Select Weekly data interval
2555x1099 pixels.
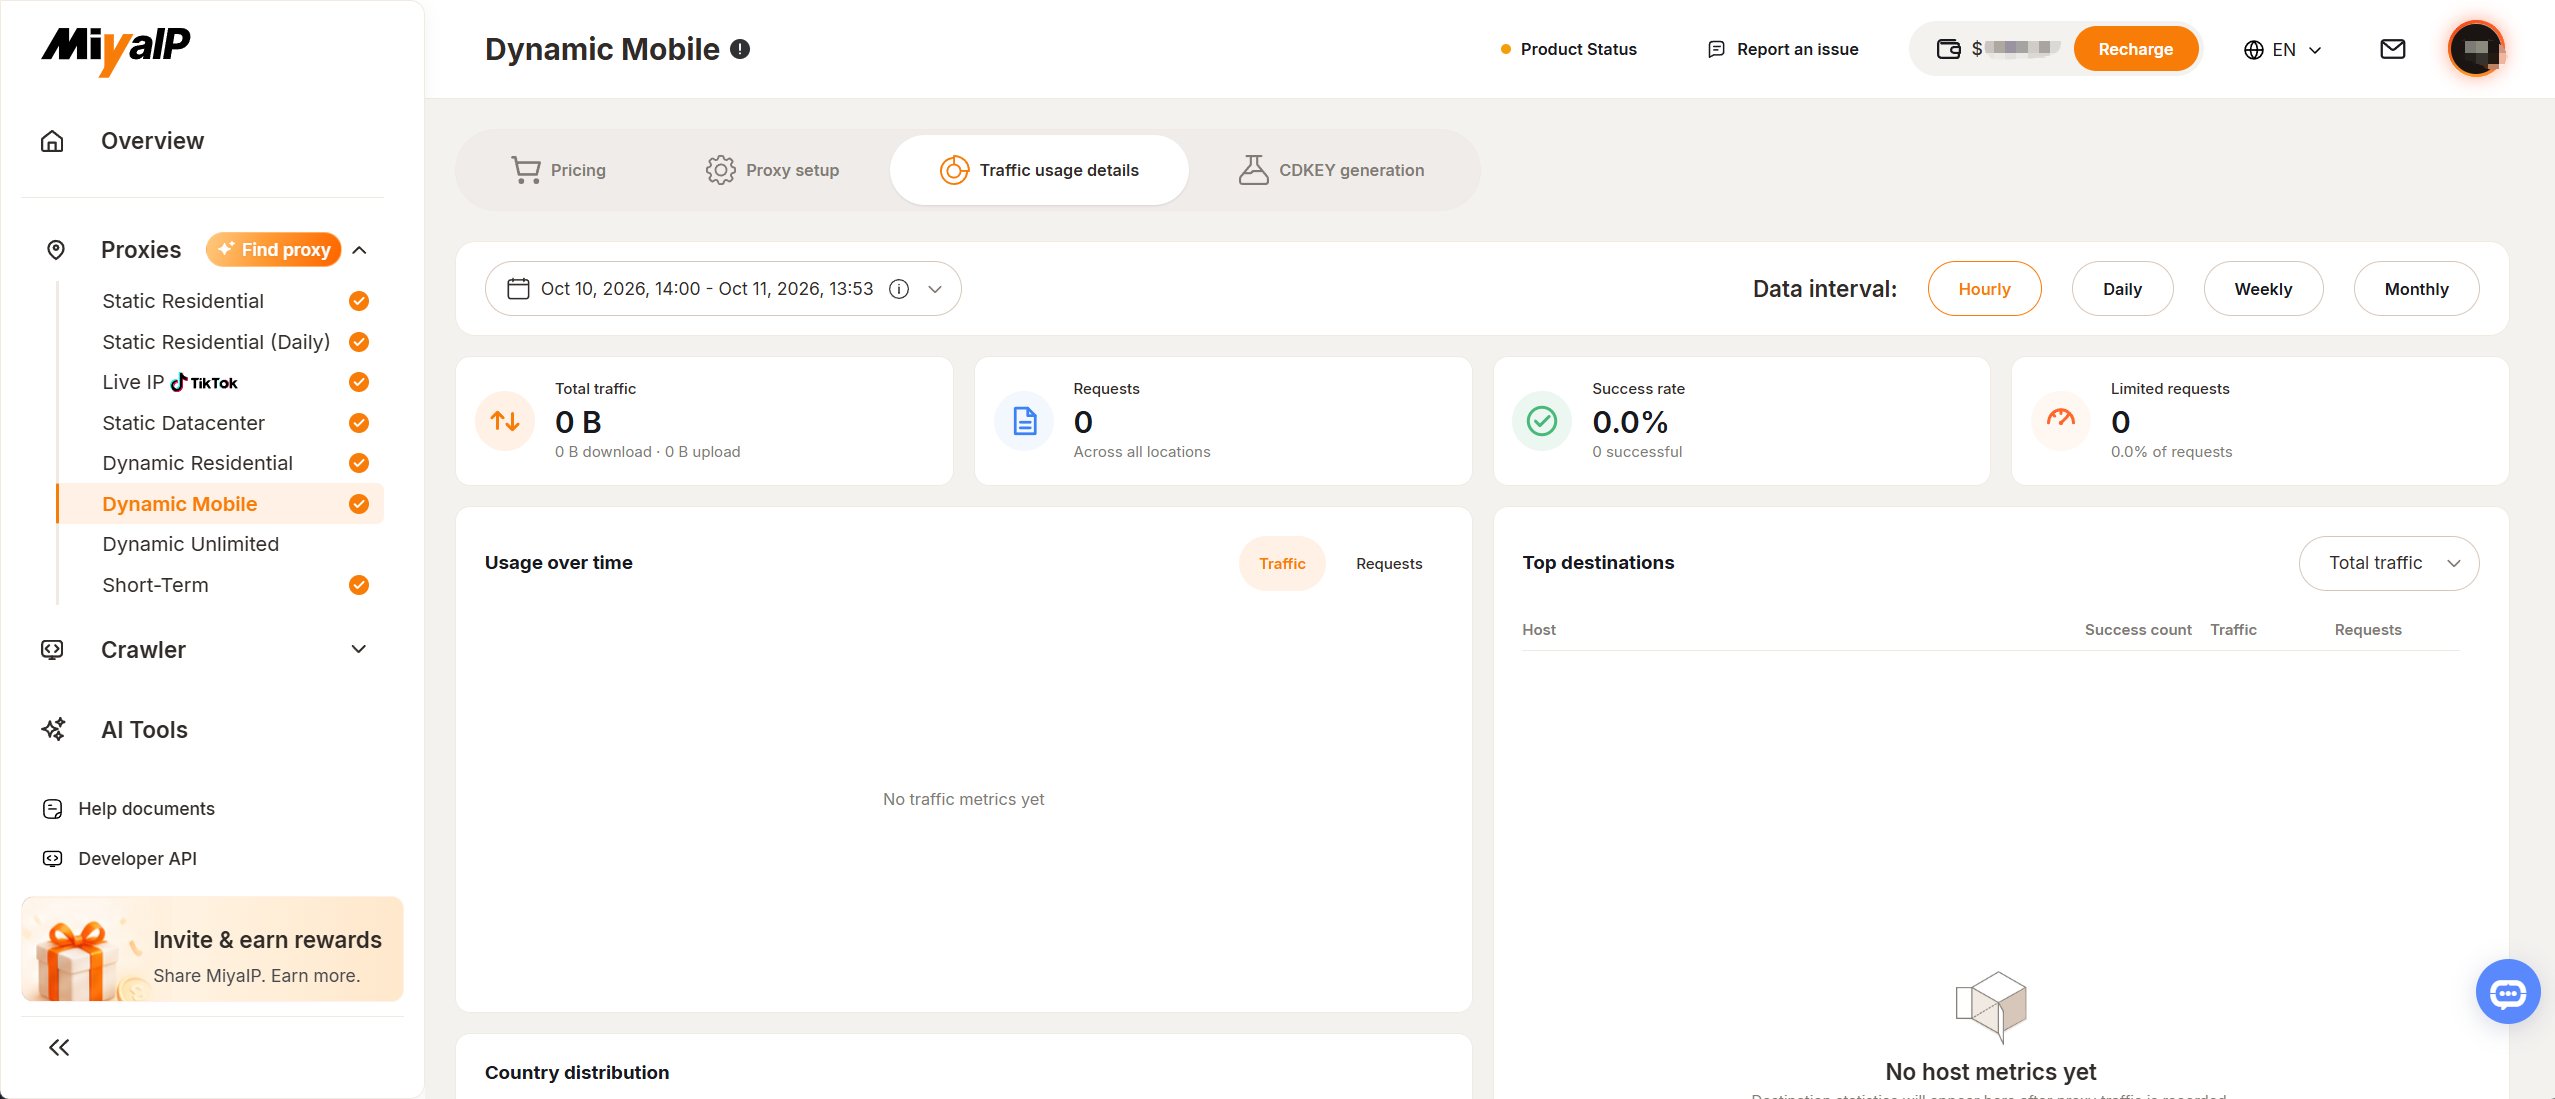2263,289
